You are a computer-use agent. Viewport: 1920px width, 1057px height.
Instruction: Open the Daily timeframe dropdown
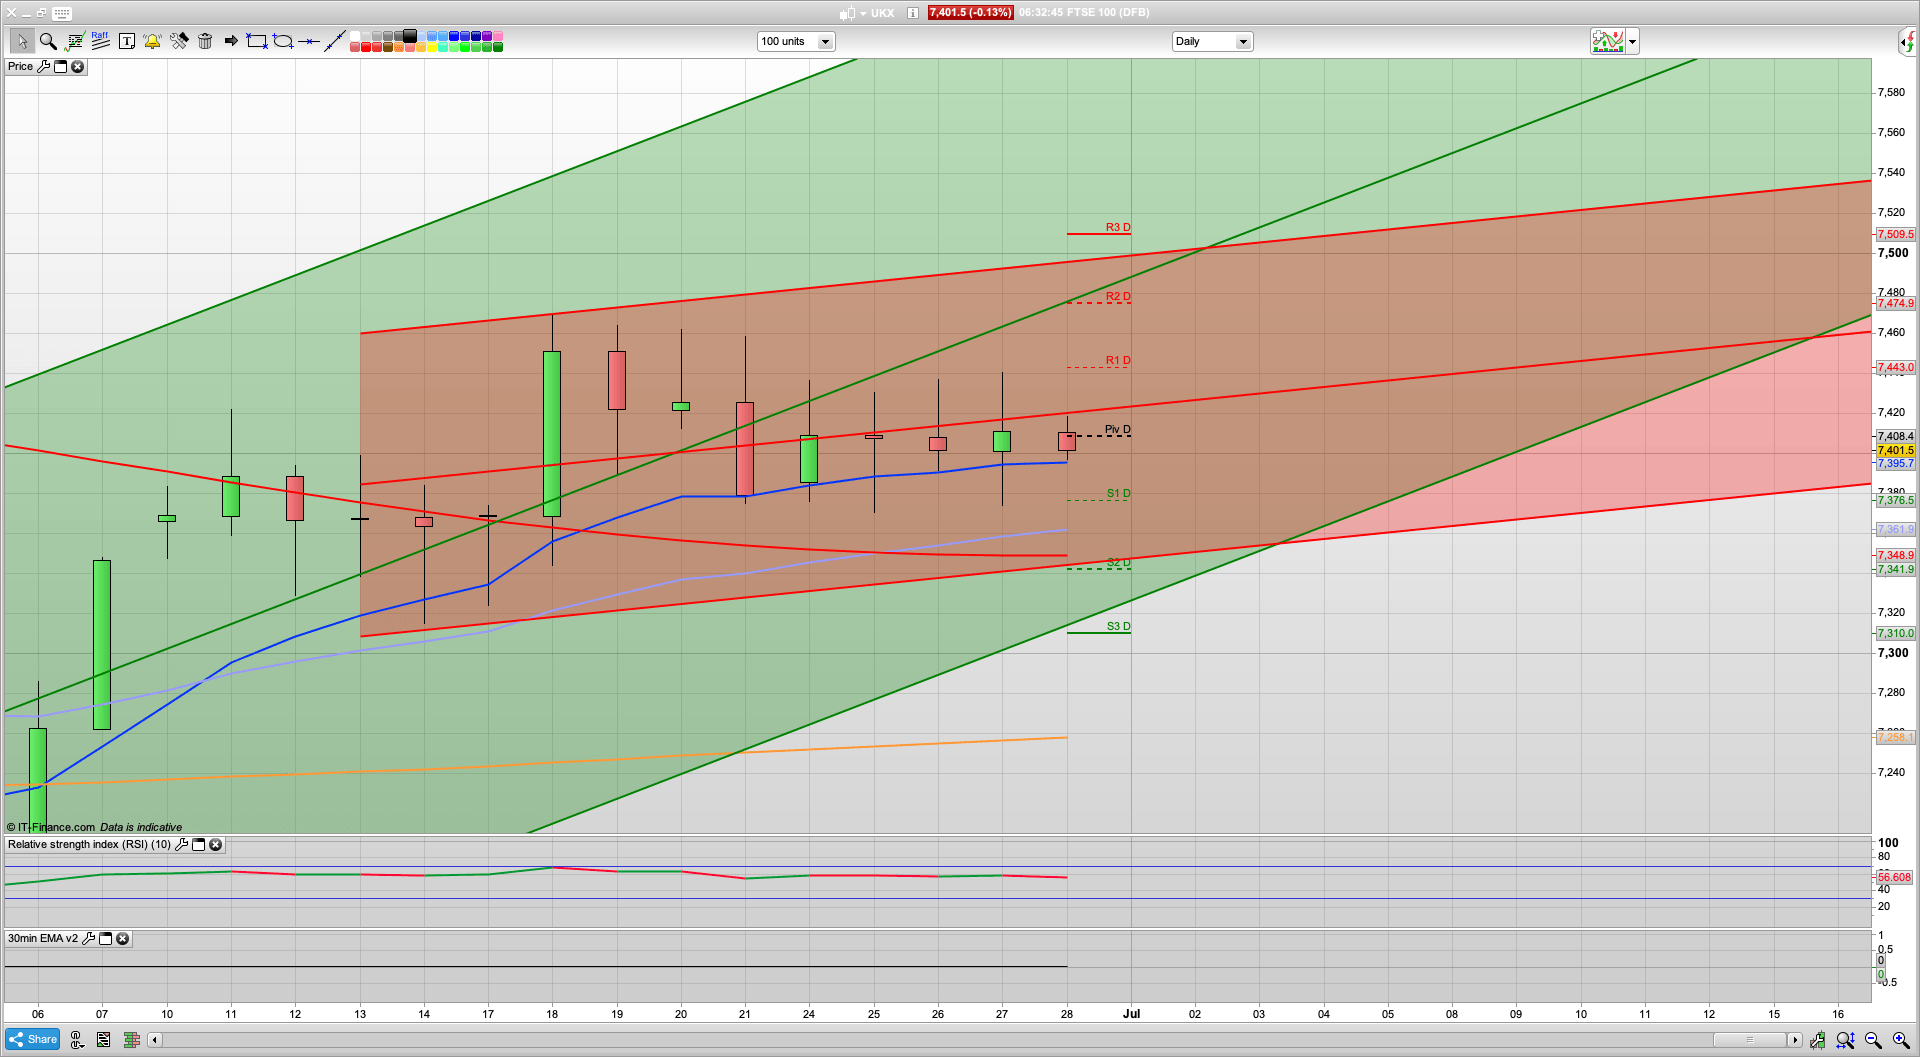coord(1212,41)
